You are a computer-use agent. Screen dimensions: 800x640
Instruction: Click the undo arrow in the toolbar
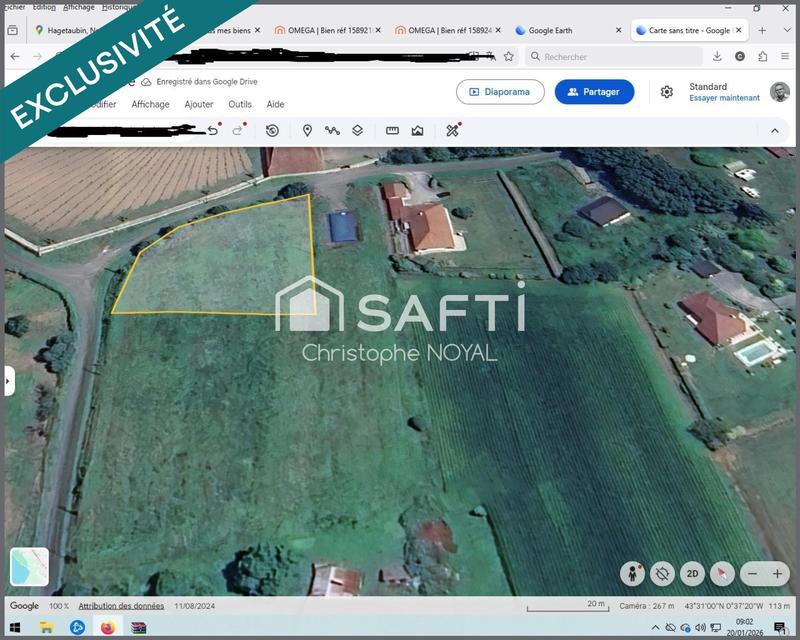coord(210,128)
